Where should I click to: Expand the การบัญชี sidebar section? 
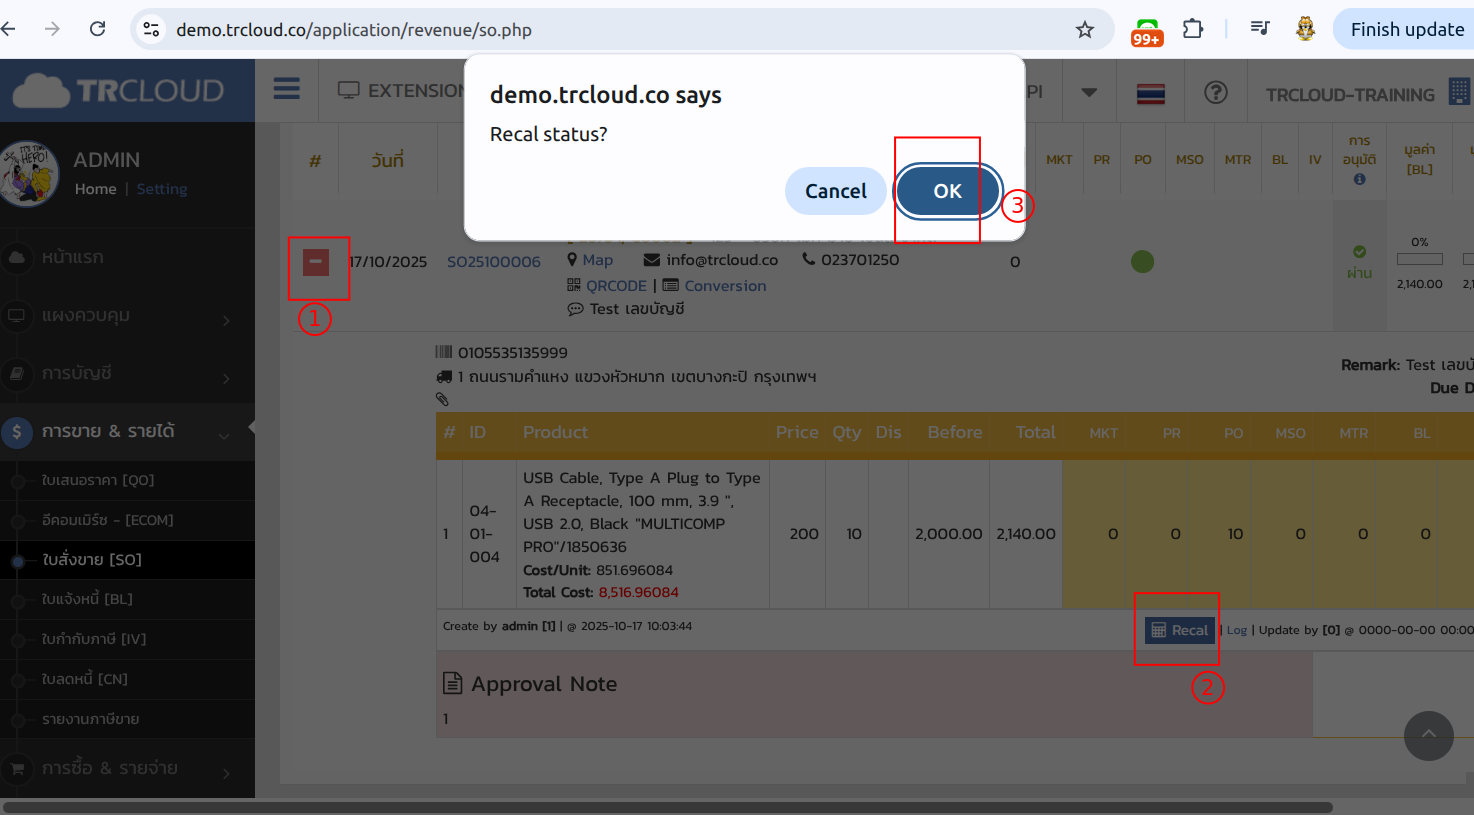[77, 373]
